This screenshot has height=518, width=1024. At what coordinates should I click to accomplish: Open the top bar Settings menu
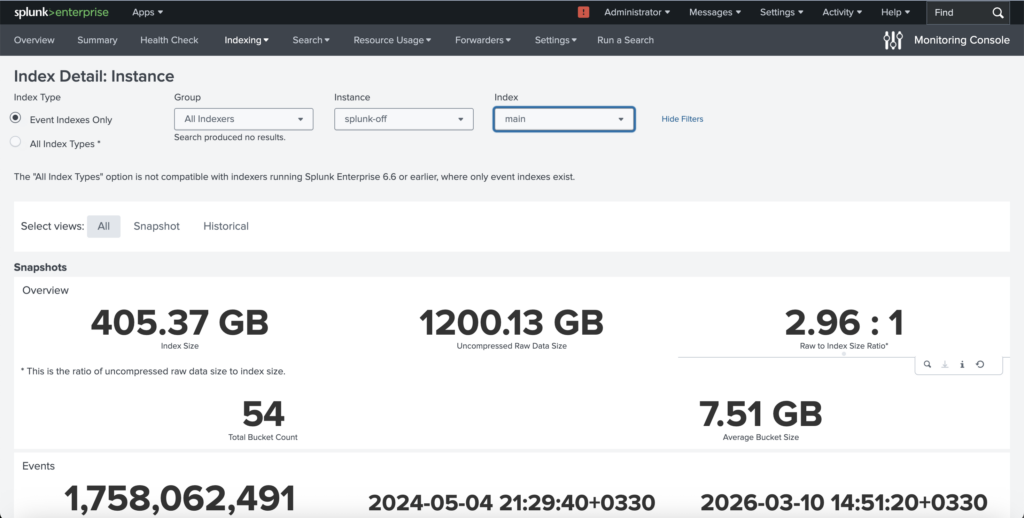click(x=781, y=12)
